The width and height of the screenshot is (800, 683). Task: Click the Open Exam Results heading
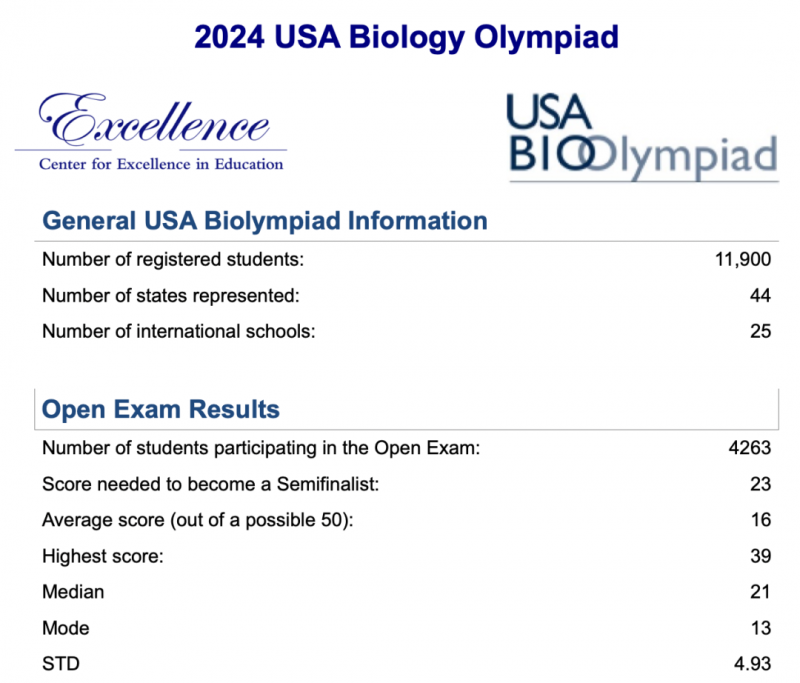(x=161, y=409)
